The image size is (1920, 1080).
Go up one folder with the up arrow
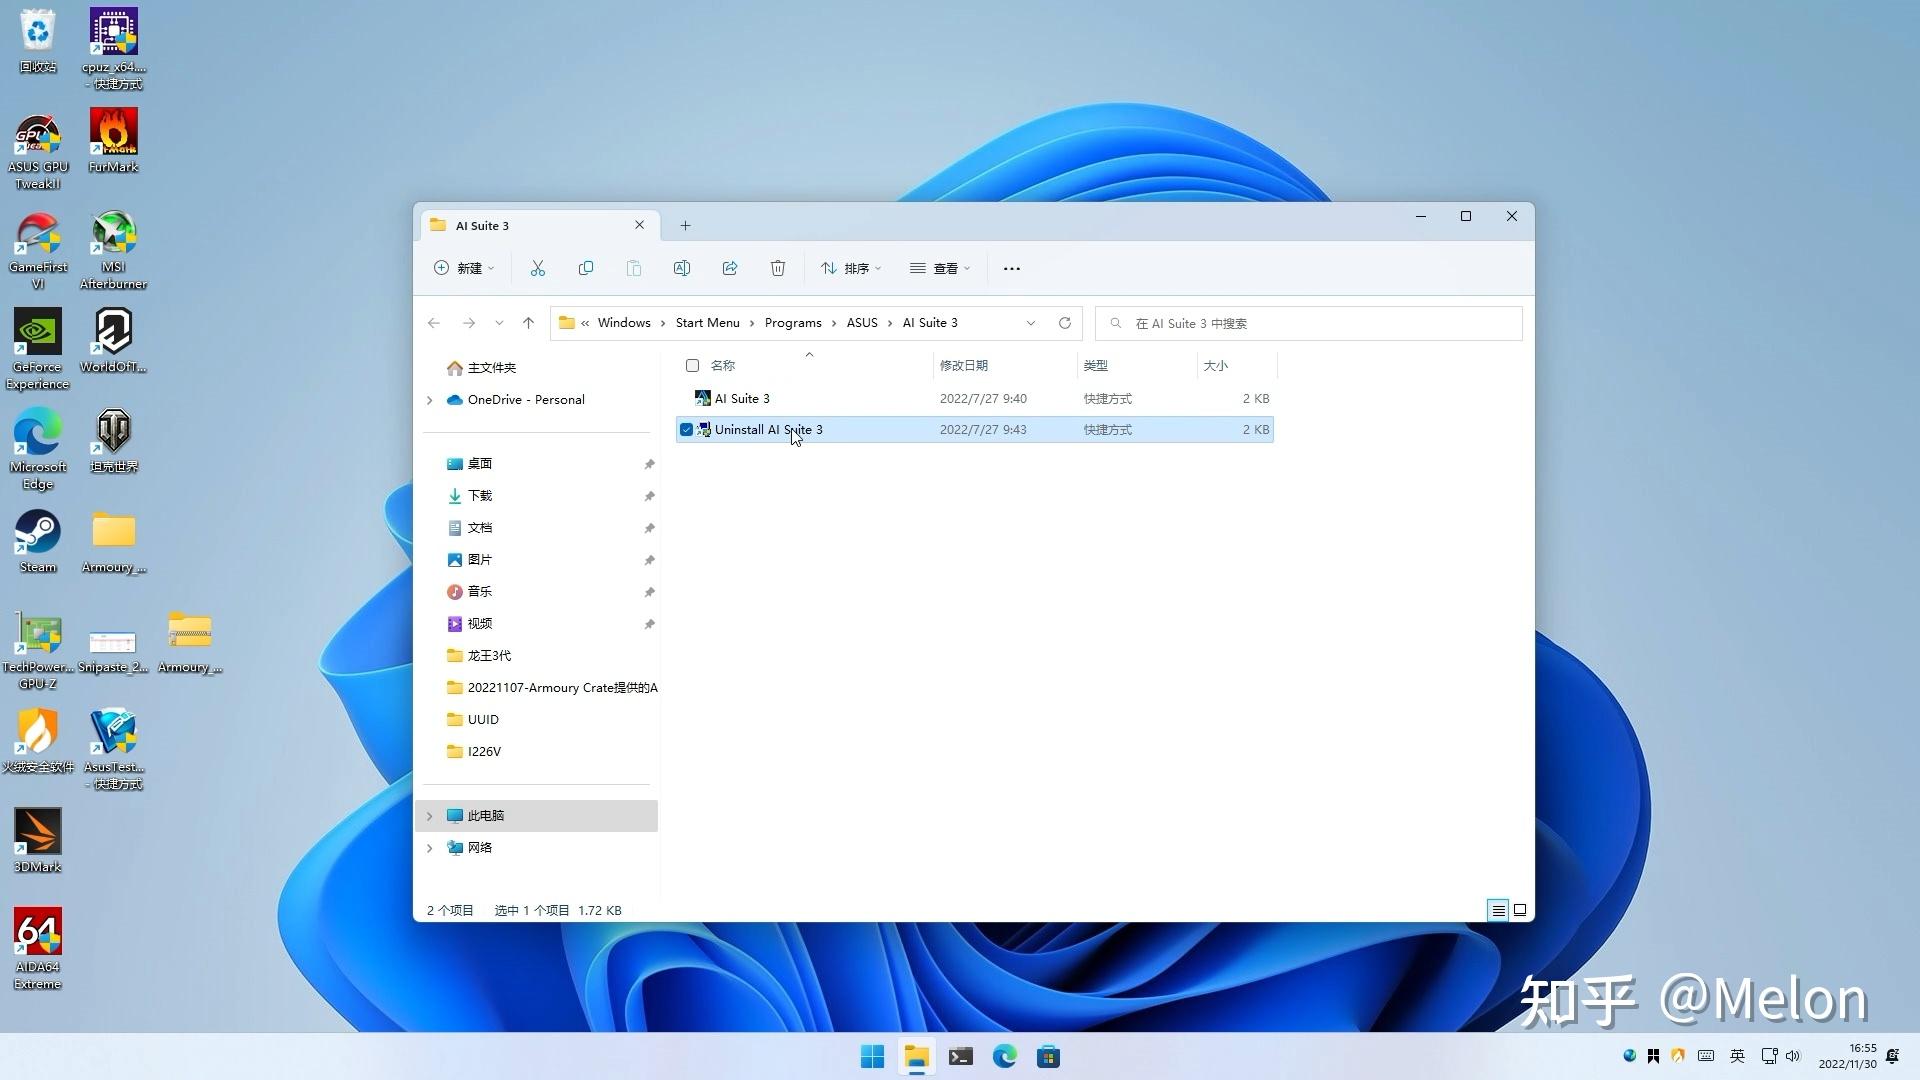(x=528, y=323)
